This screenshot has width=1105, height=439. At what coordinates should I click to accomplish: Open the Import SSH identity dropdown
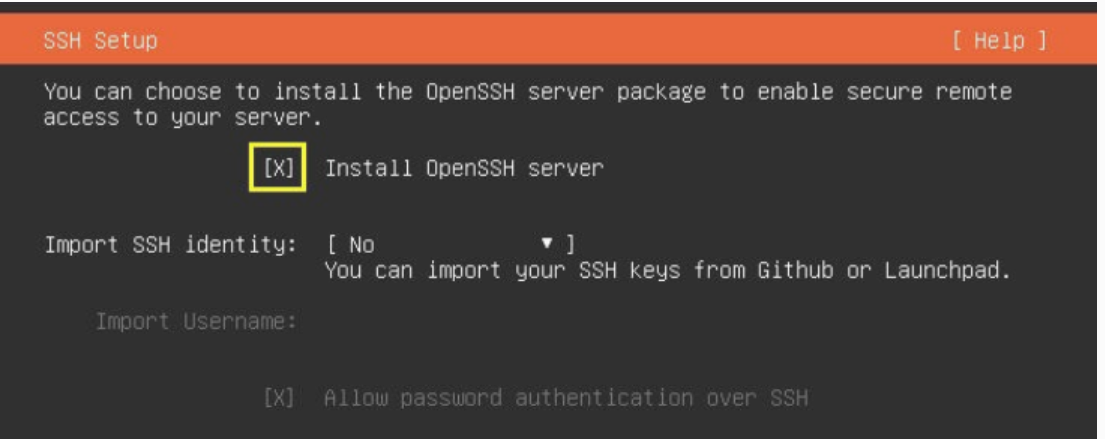451,245
